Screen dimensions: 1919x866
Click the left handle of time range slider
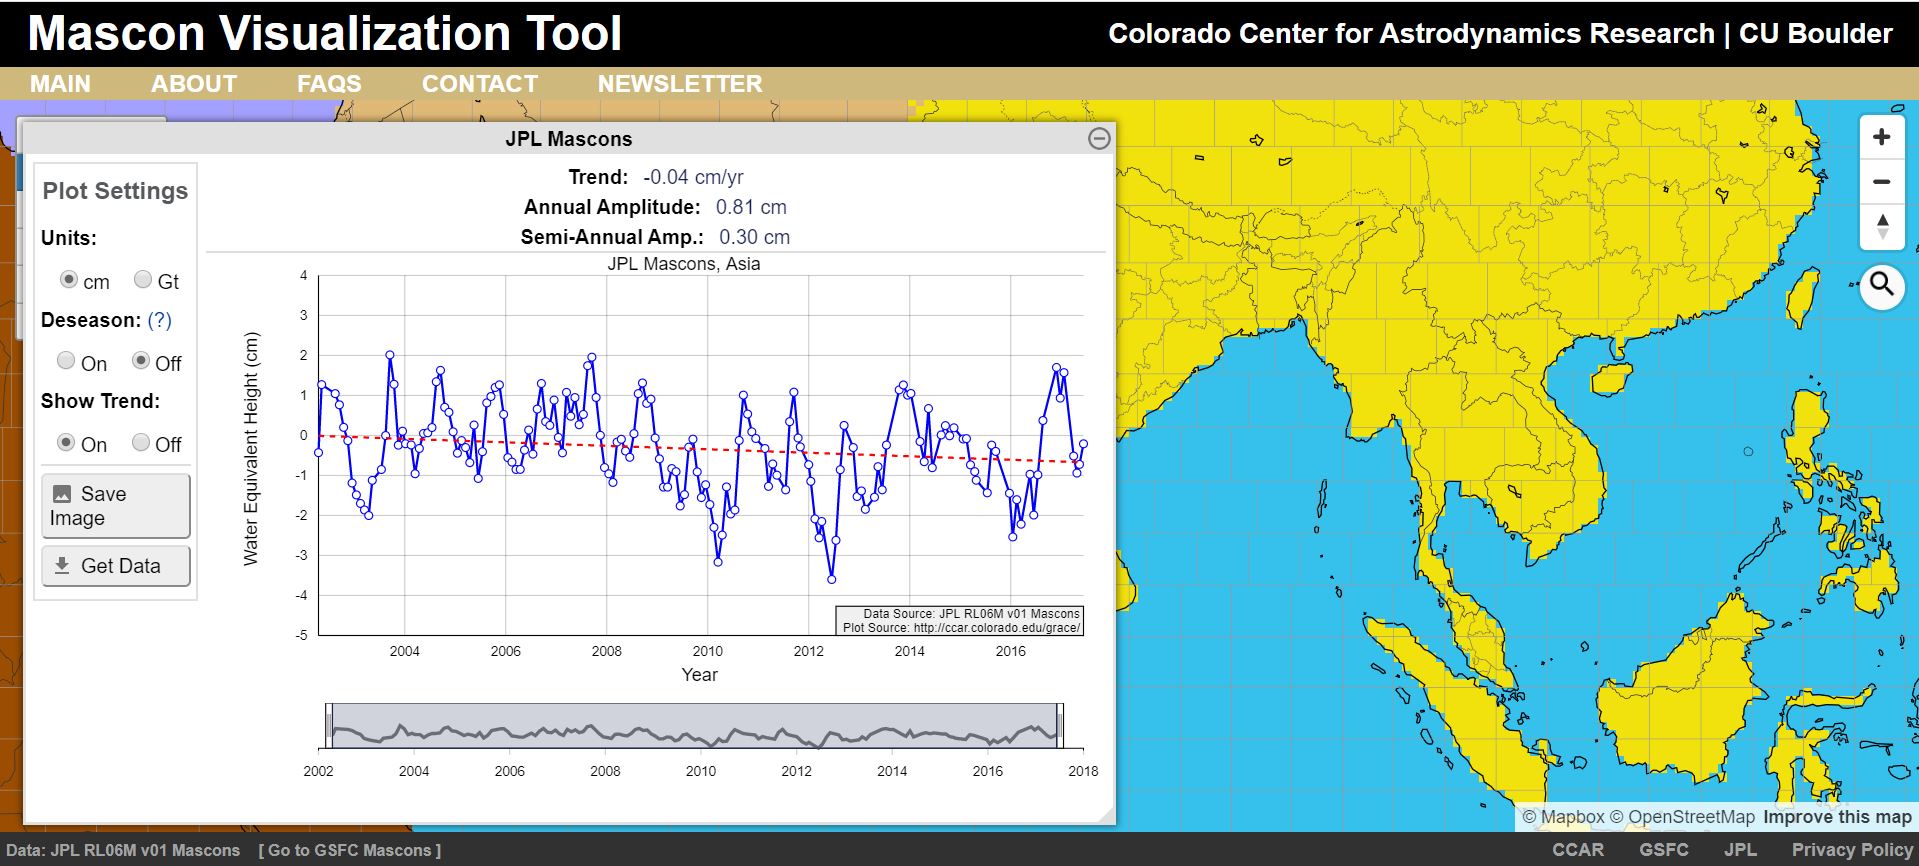point(328,725)
